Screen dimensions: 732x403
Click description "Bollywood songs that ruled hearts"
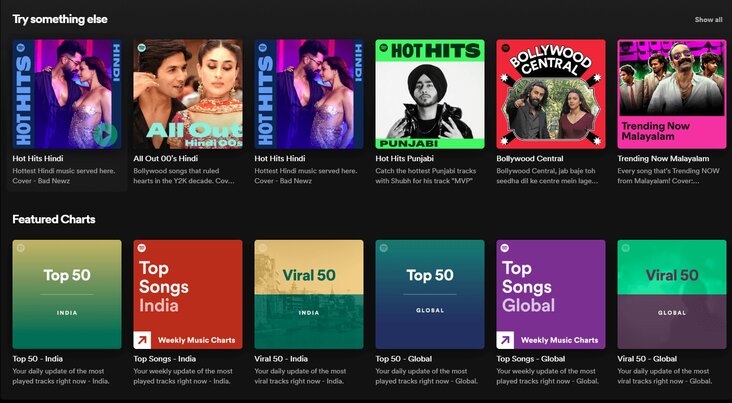click(x=184, y=176)
